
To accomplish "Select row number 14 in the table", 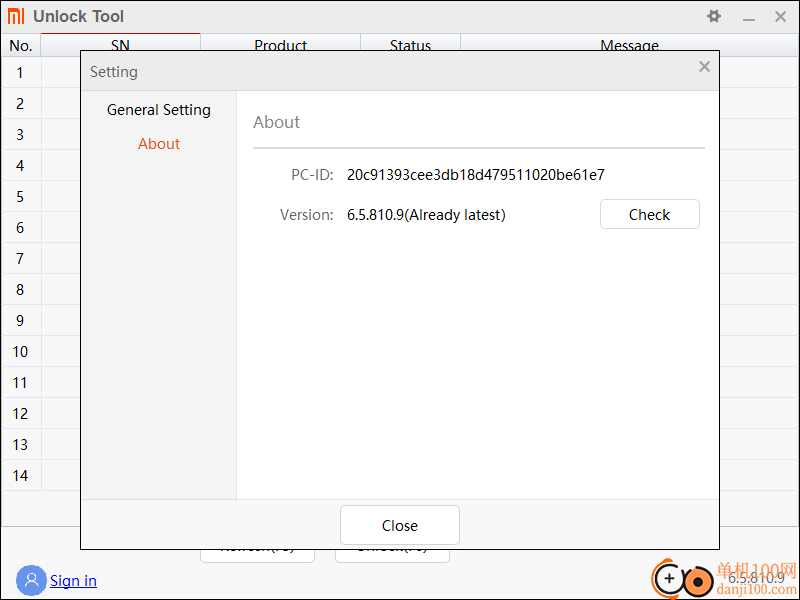I will tap(20, 476).
